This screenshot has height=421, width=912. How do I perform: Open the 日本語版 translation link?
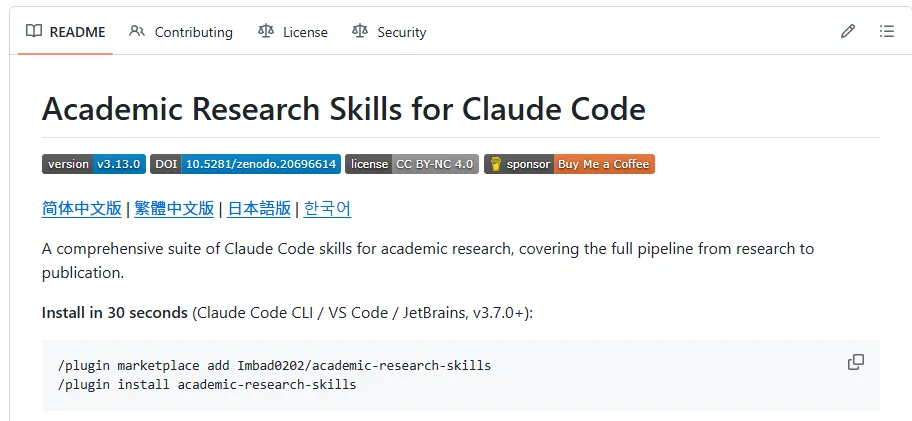point(259,208)
